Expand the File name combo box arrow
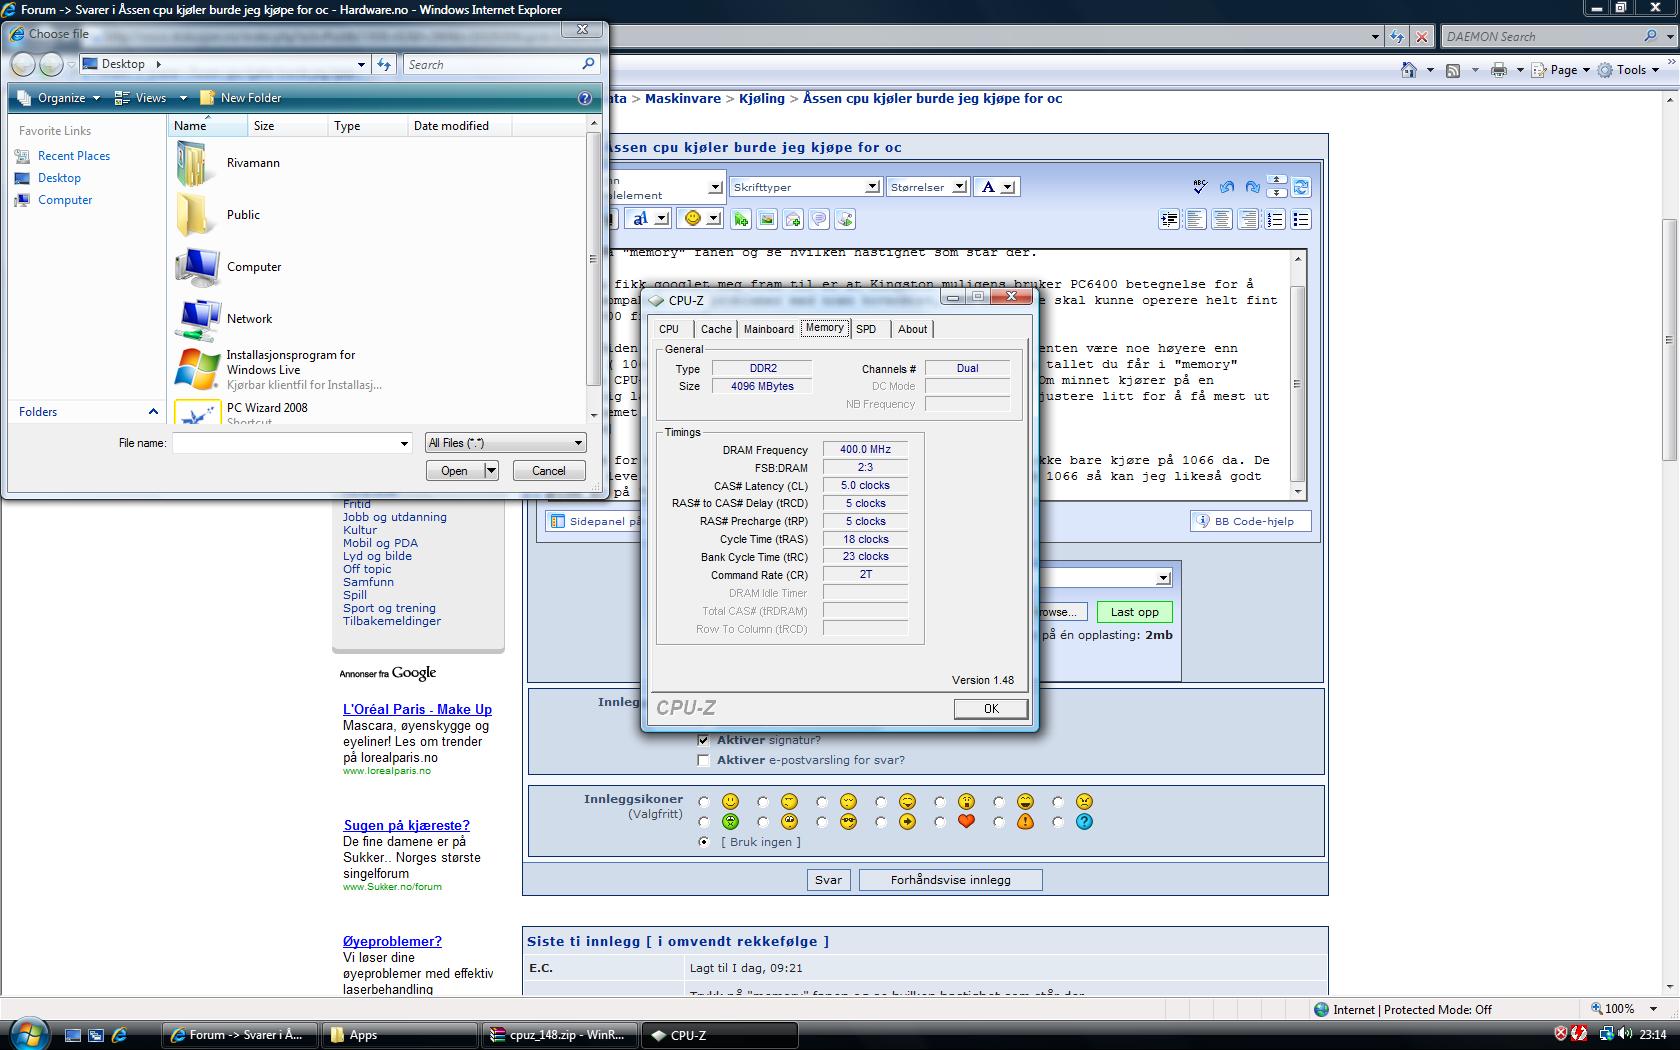 point(404,443)
